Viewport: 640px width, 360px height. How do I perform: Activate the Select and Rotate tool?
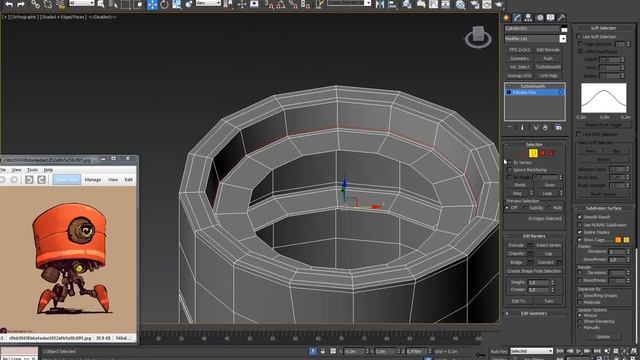pyautogui.click(x=164, y=4)
